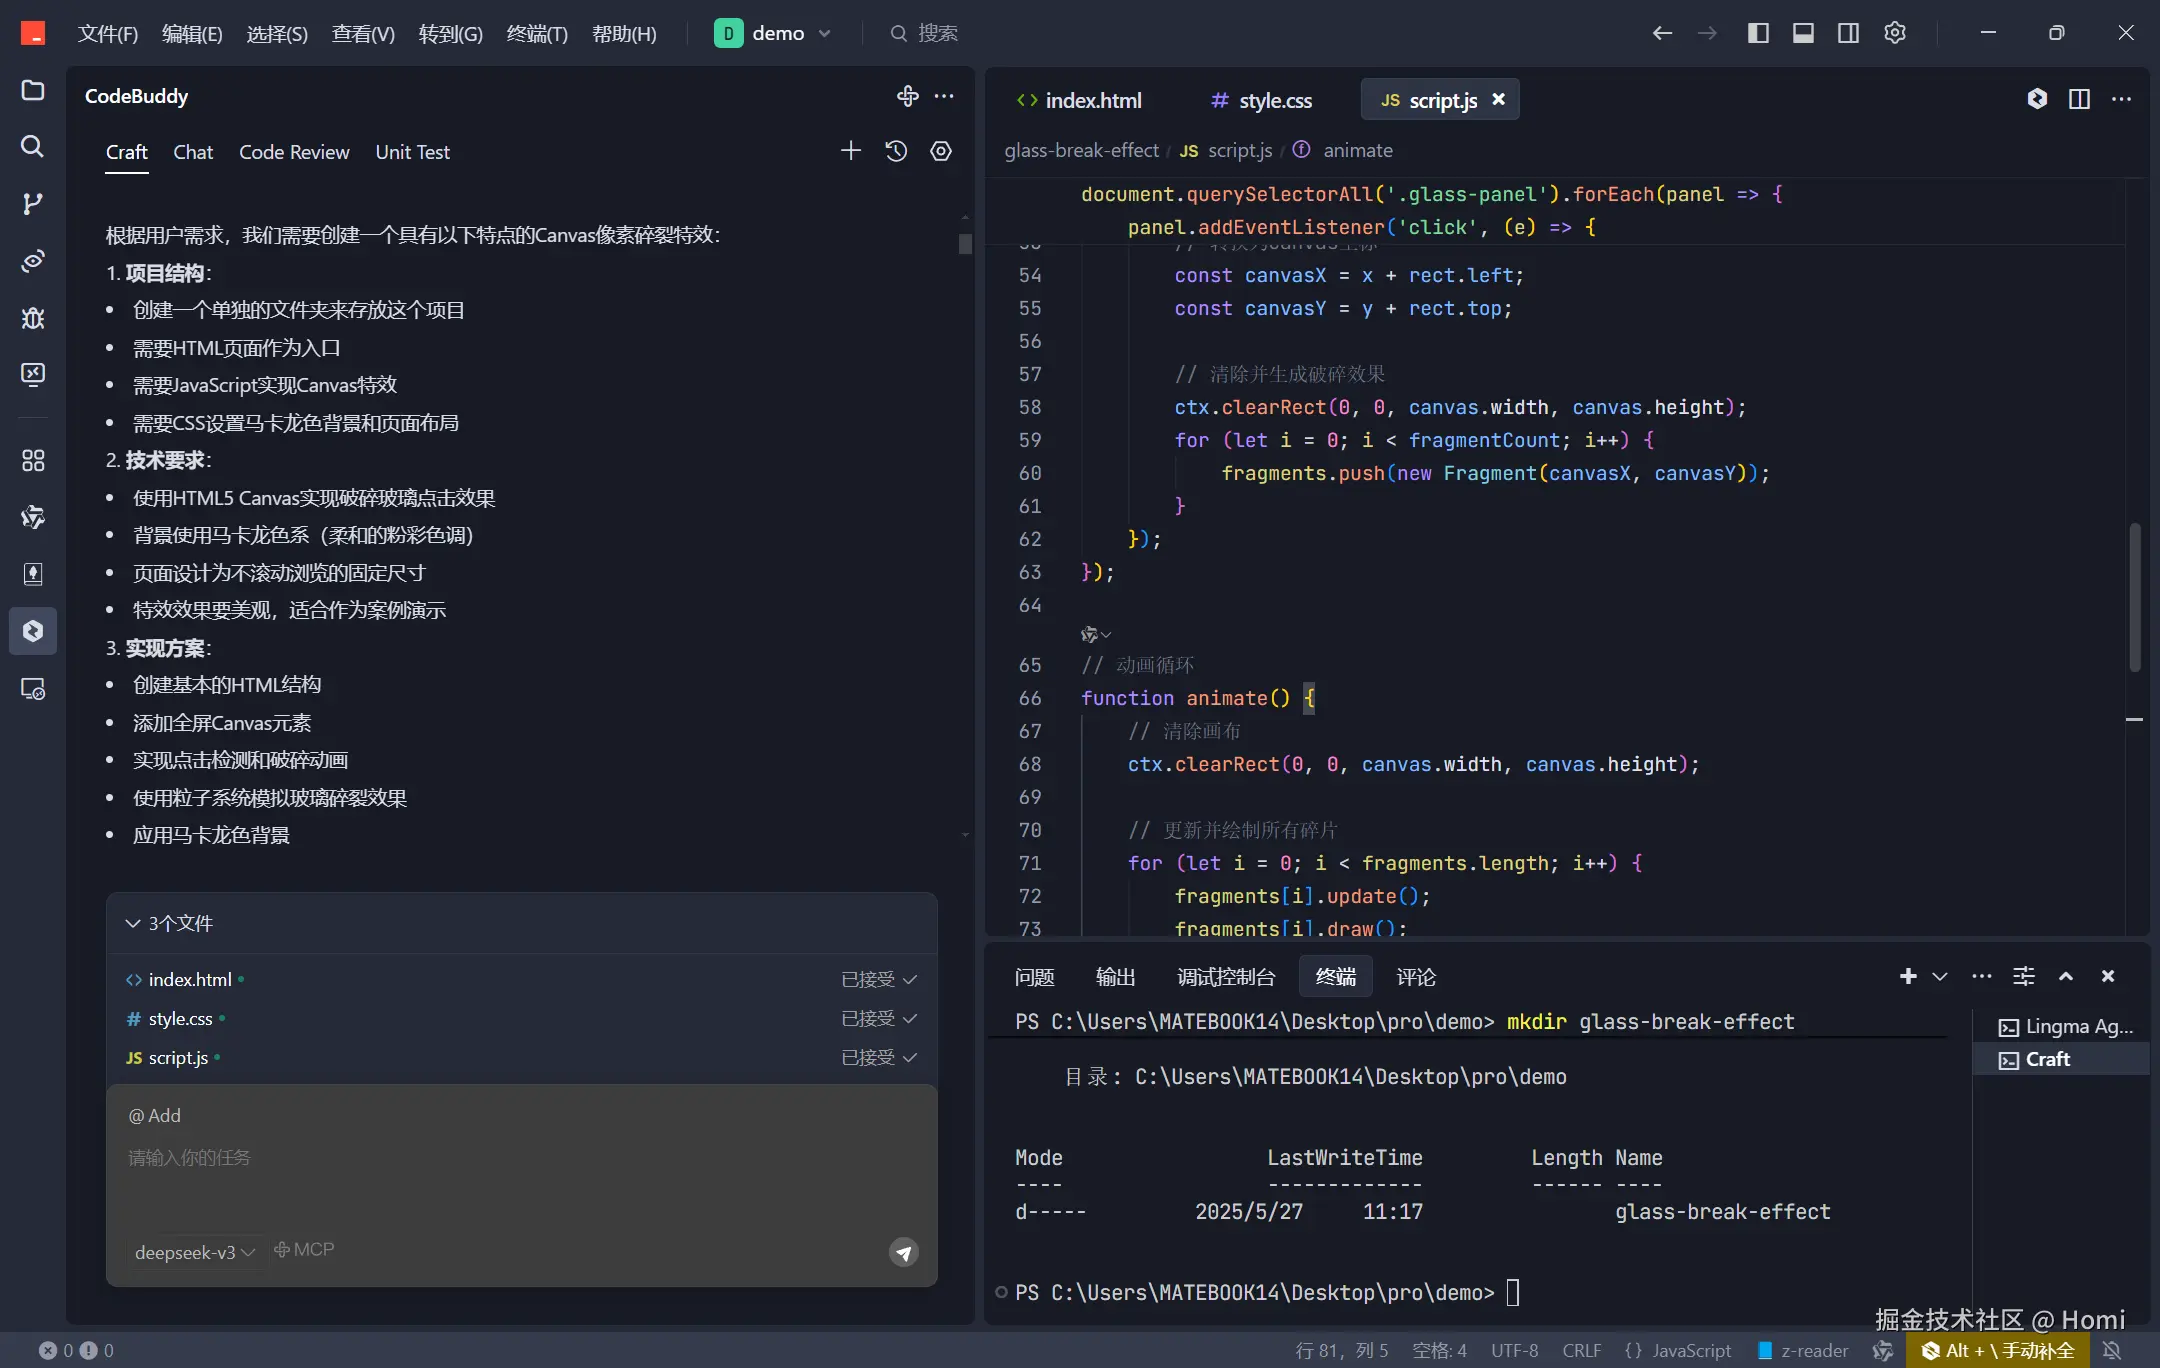
Task: Click the chat history clock icon
Action: coord(896,151)
